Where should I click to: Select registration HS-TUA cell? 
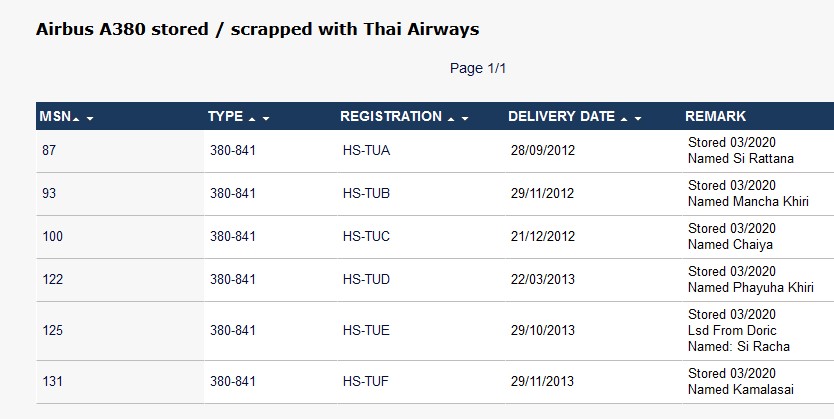pos(366,150)
